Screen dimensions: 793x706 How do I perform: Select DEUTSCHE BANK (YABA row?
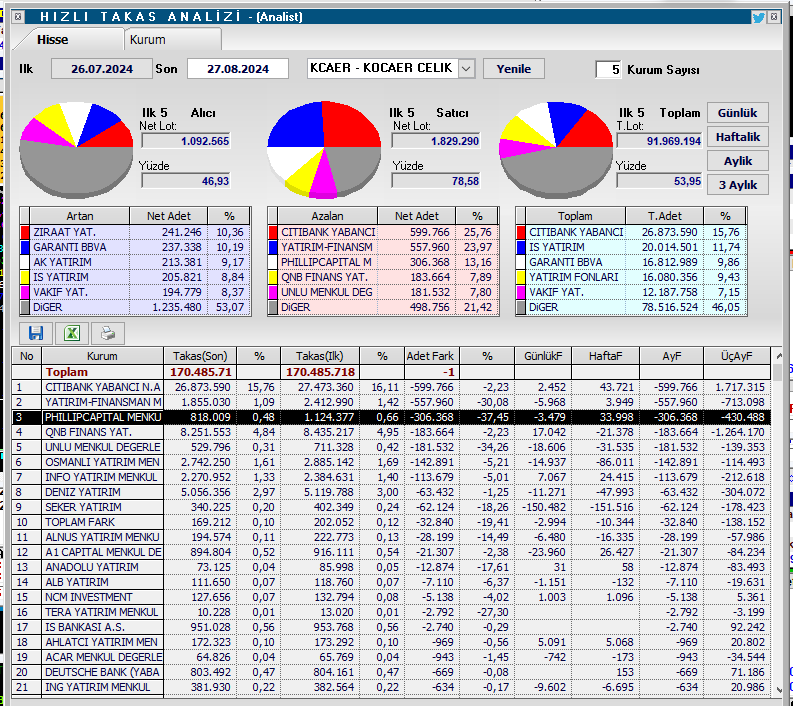(391, 672)
